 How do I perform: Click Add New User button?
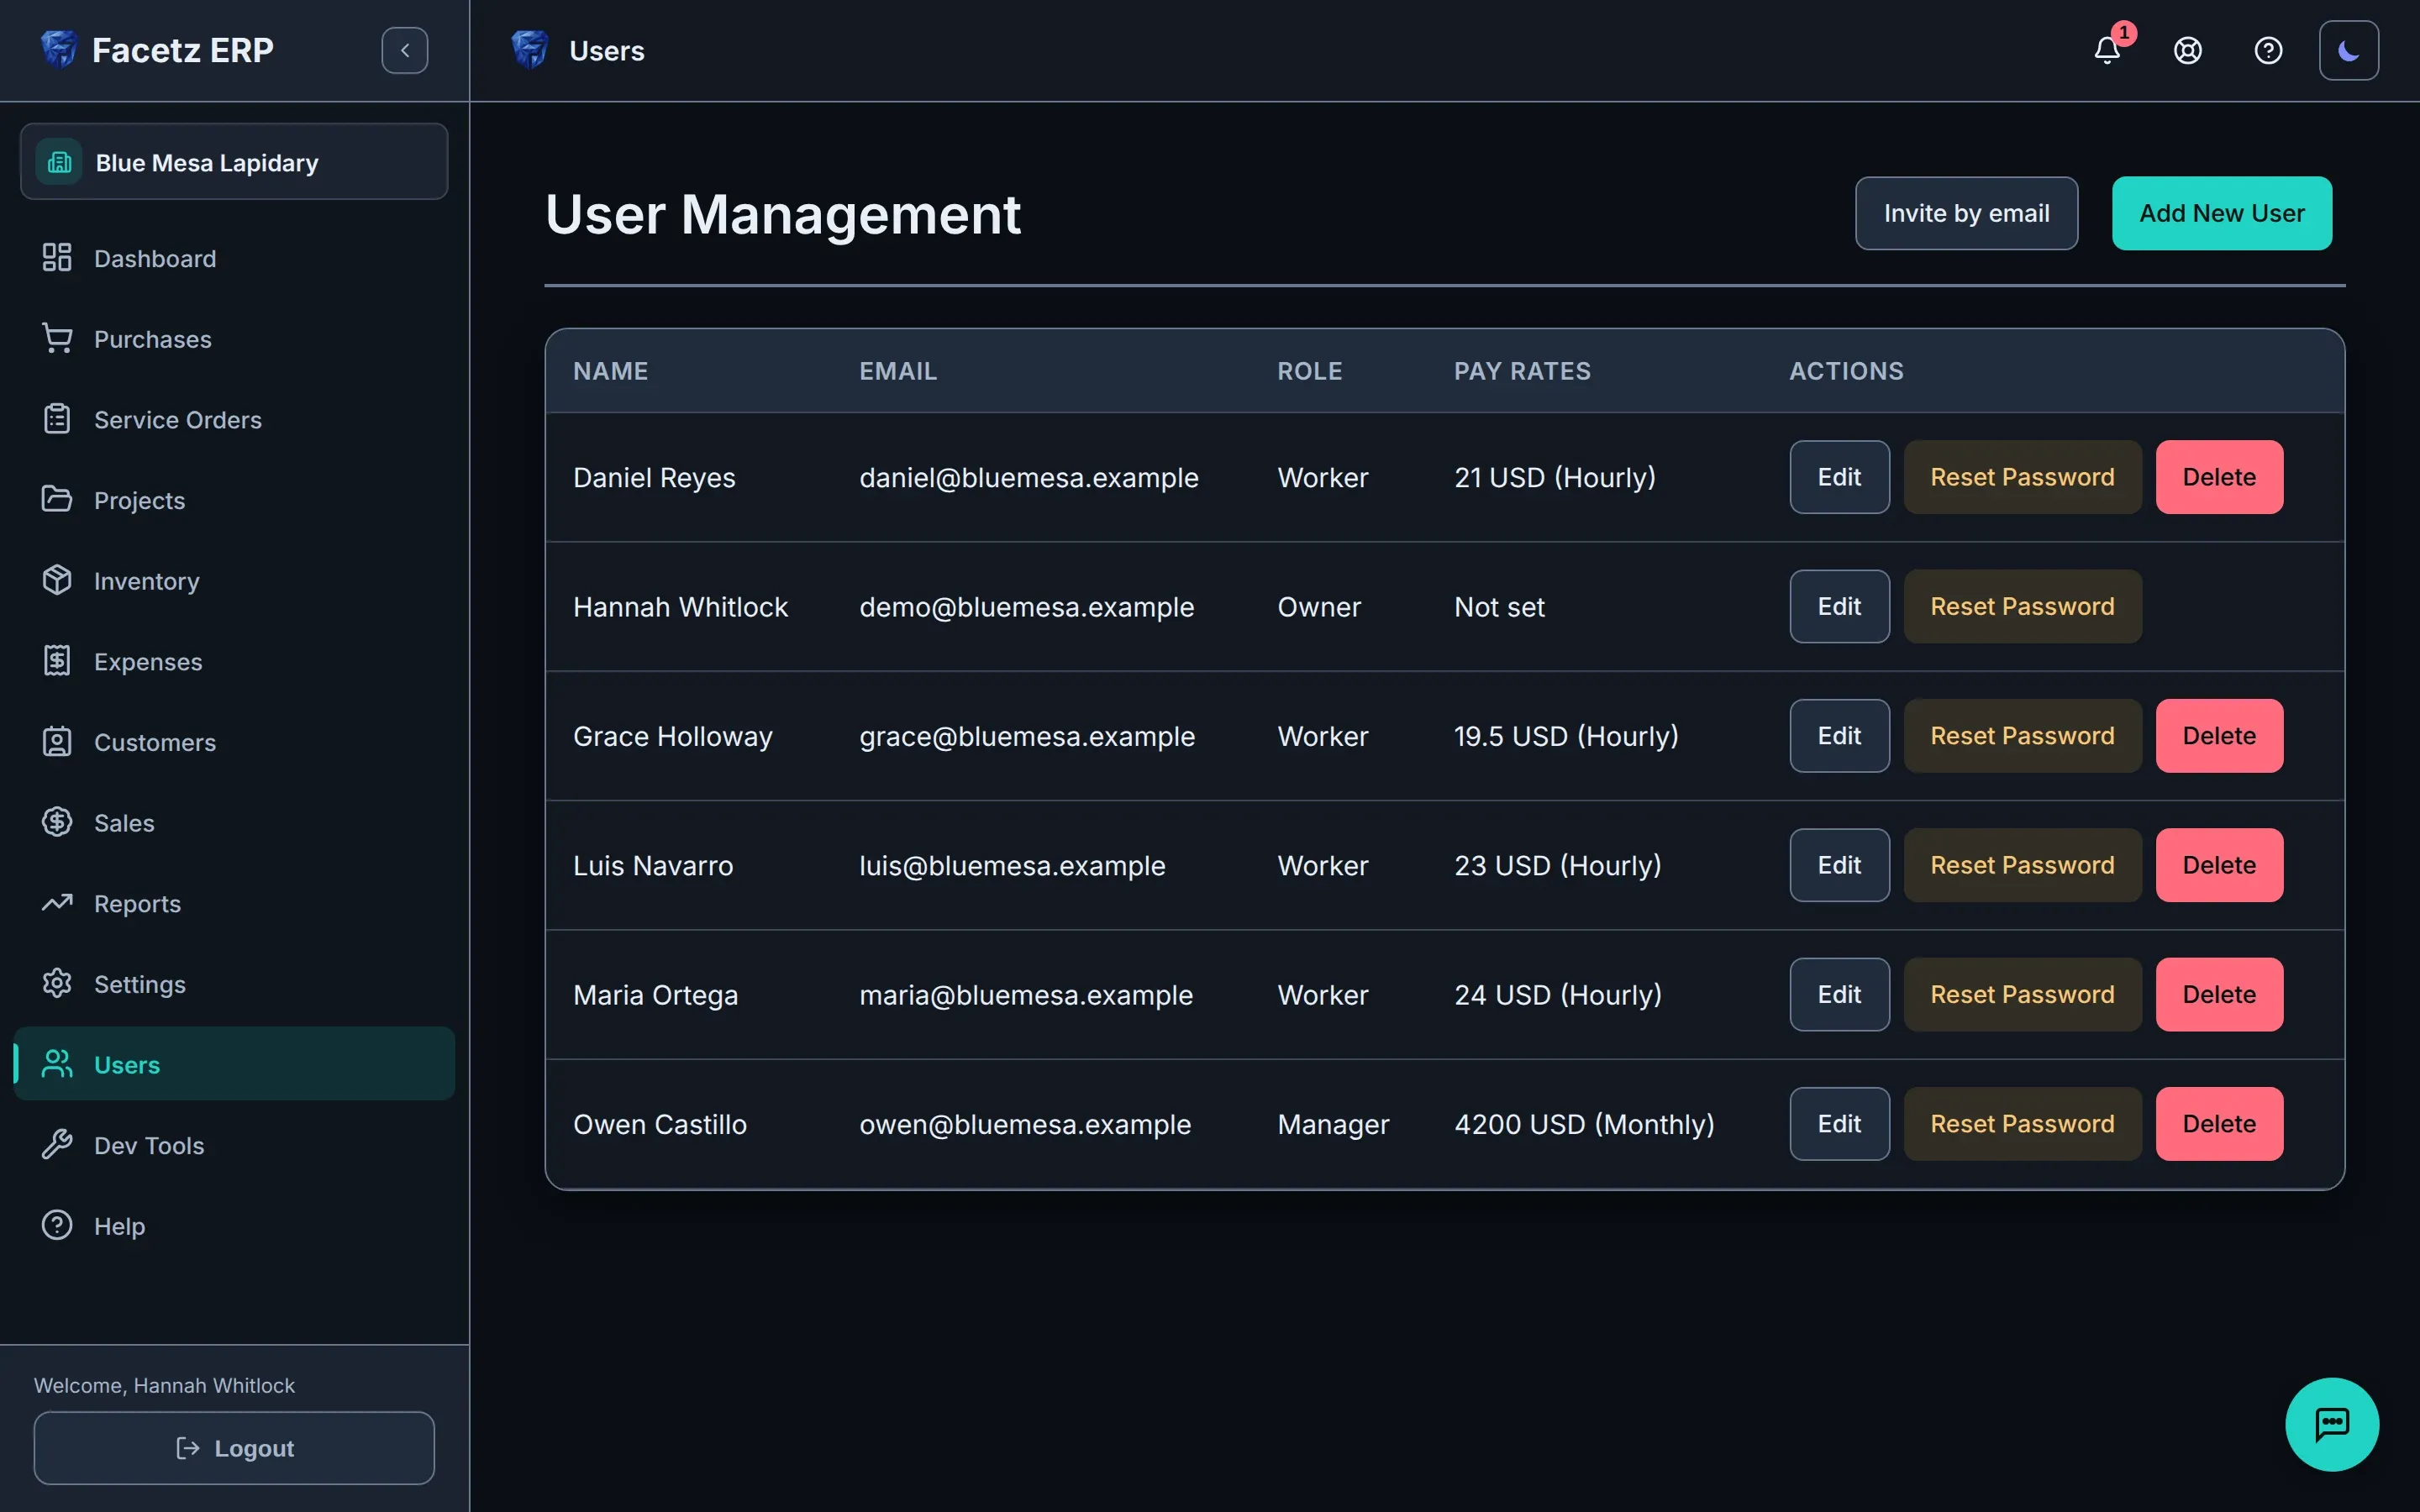[2222, 213]
